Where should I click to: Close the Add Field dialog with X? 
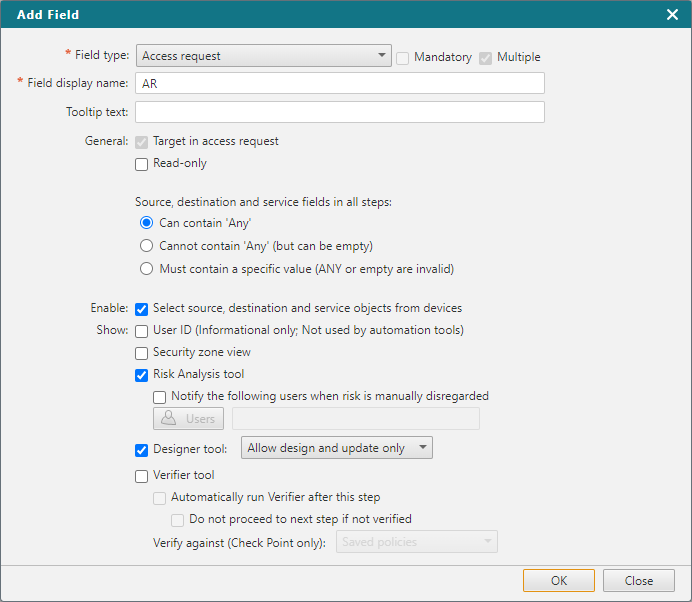pos(672,15)
